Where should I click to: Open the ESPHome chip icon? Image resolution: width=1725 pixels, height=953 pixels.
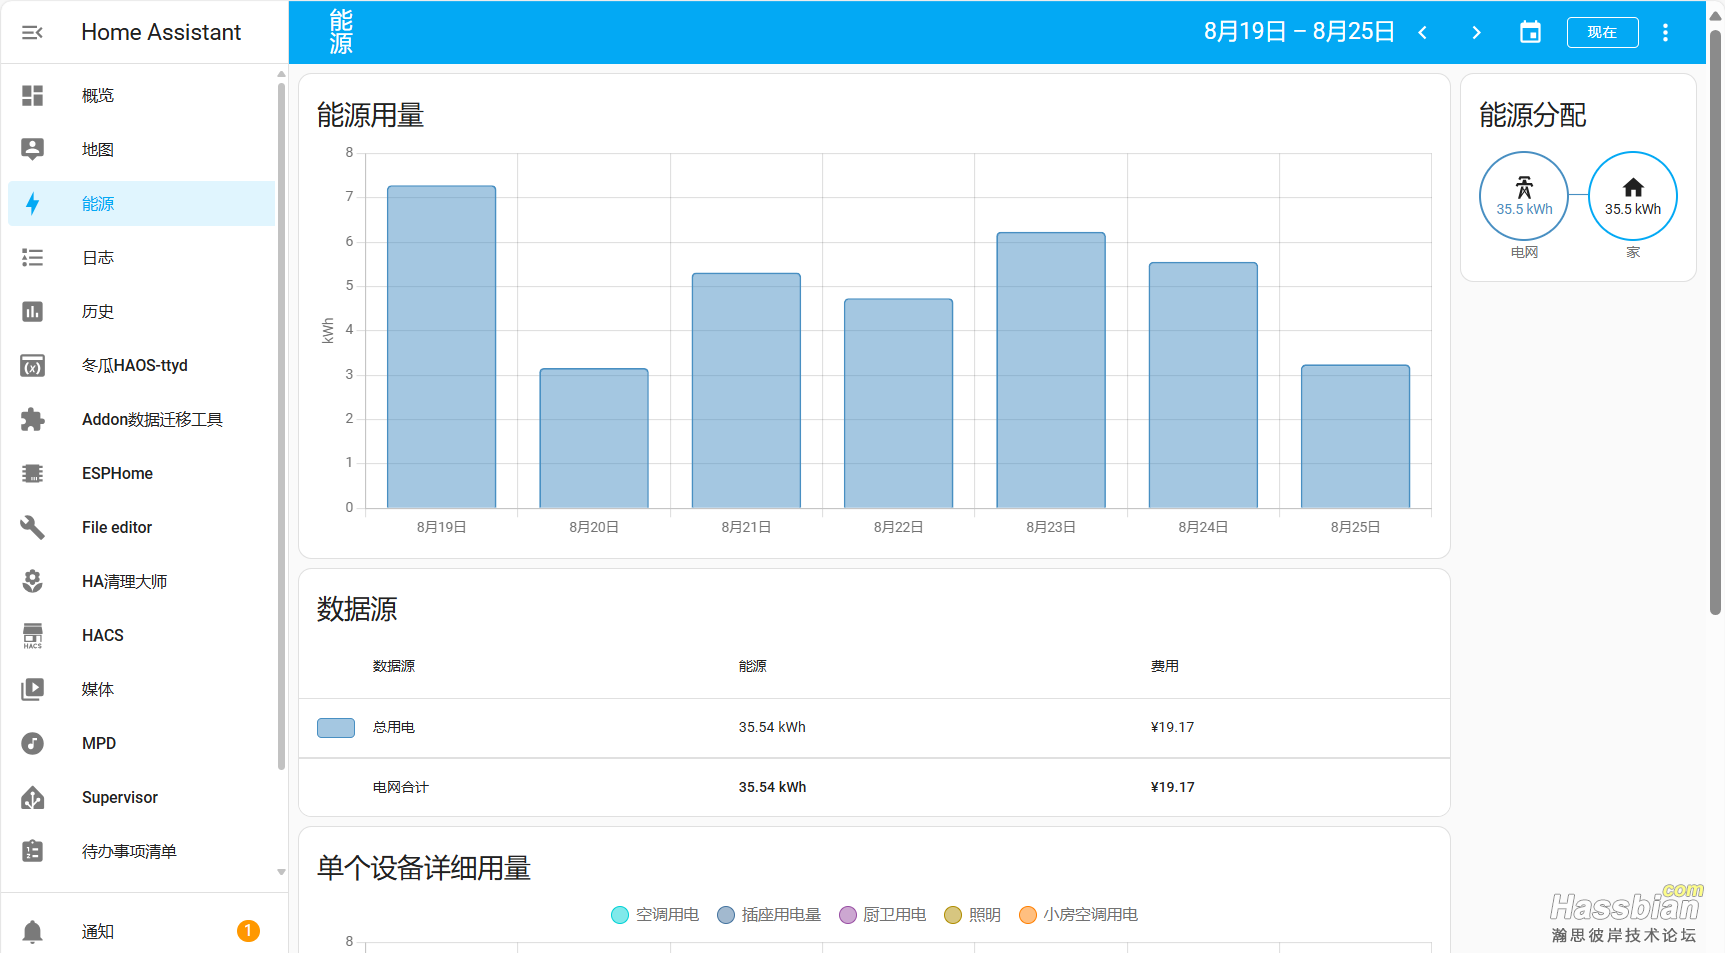click(x=33, y=473)
